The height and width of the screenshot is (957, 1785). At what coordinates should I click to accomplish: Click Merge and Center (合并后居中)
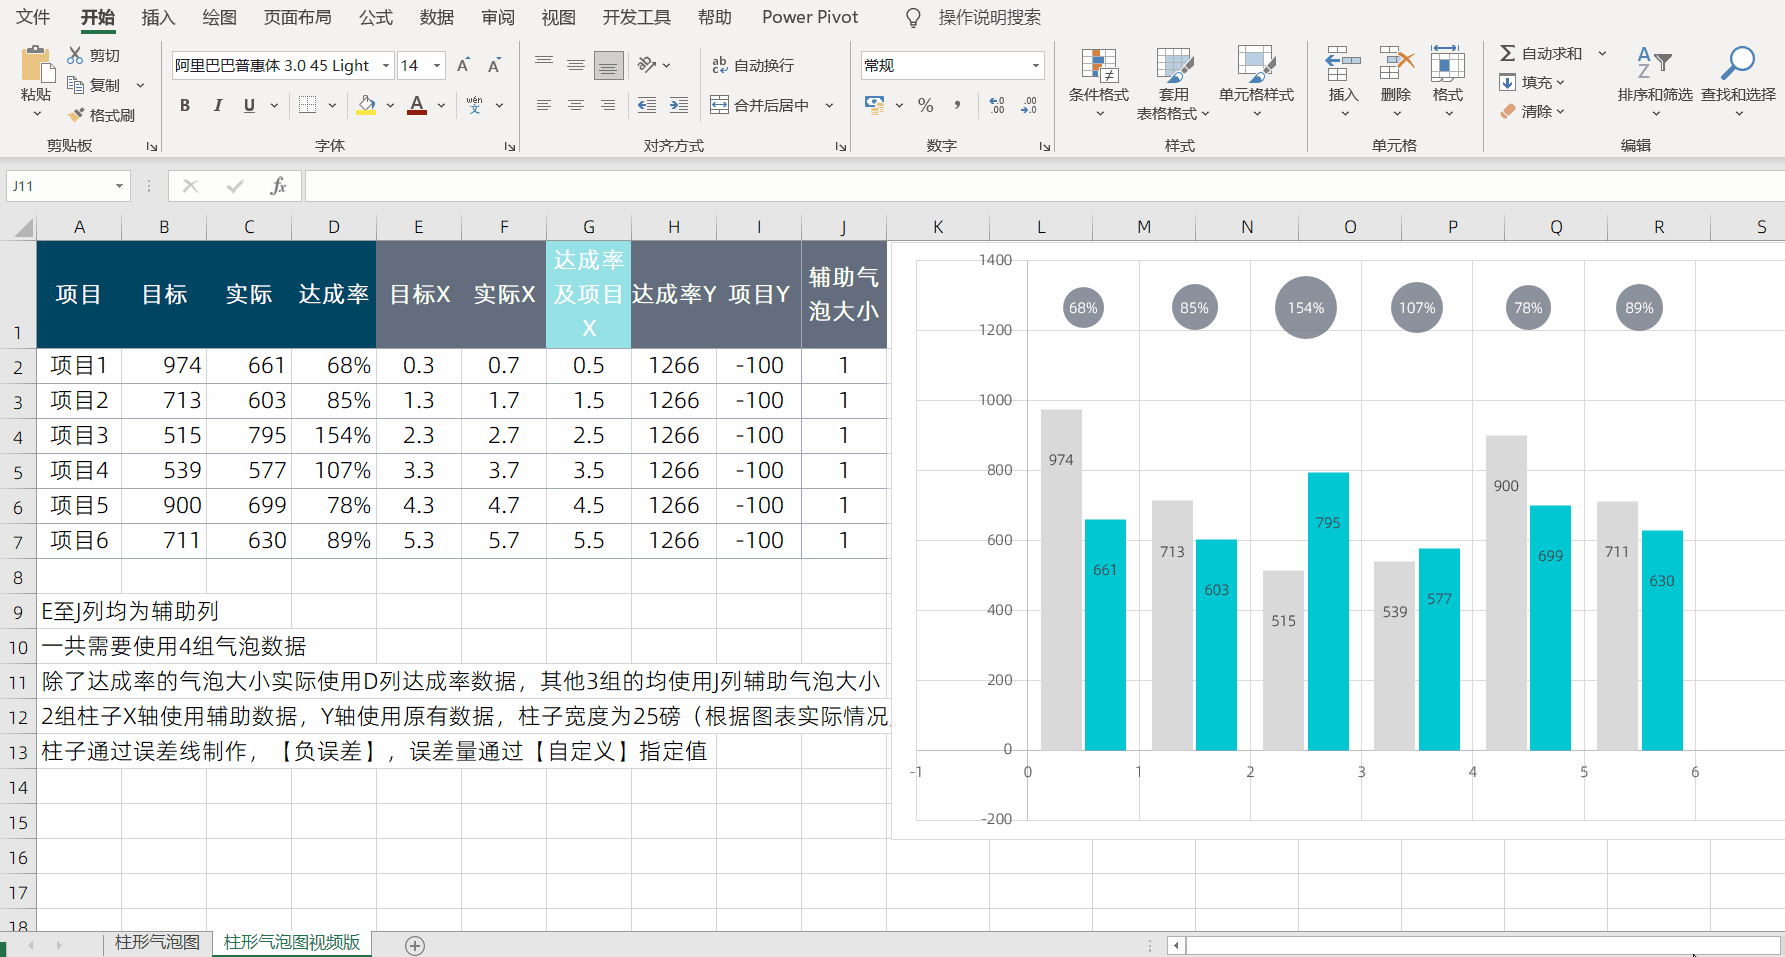(x=760, y=105)
